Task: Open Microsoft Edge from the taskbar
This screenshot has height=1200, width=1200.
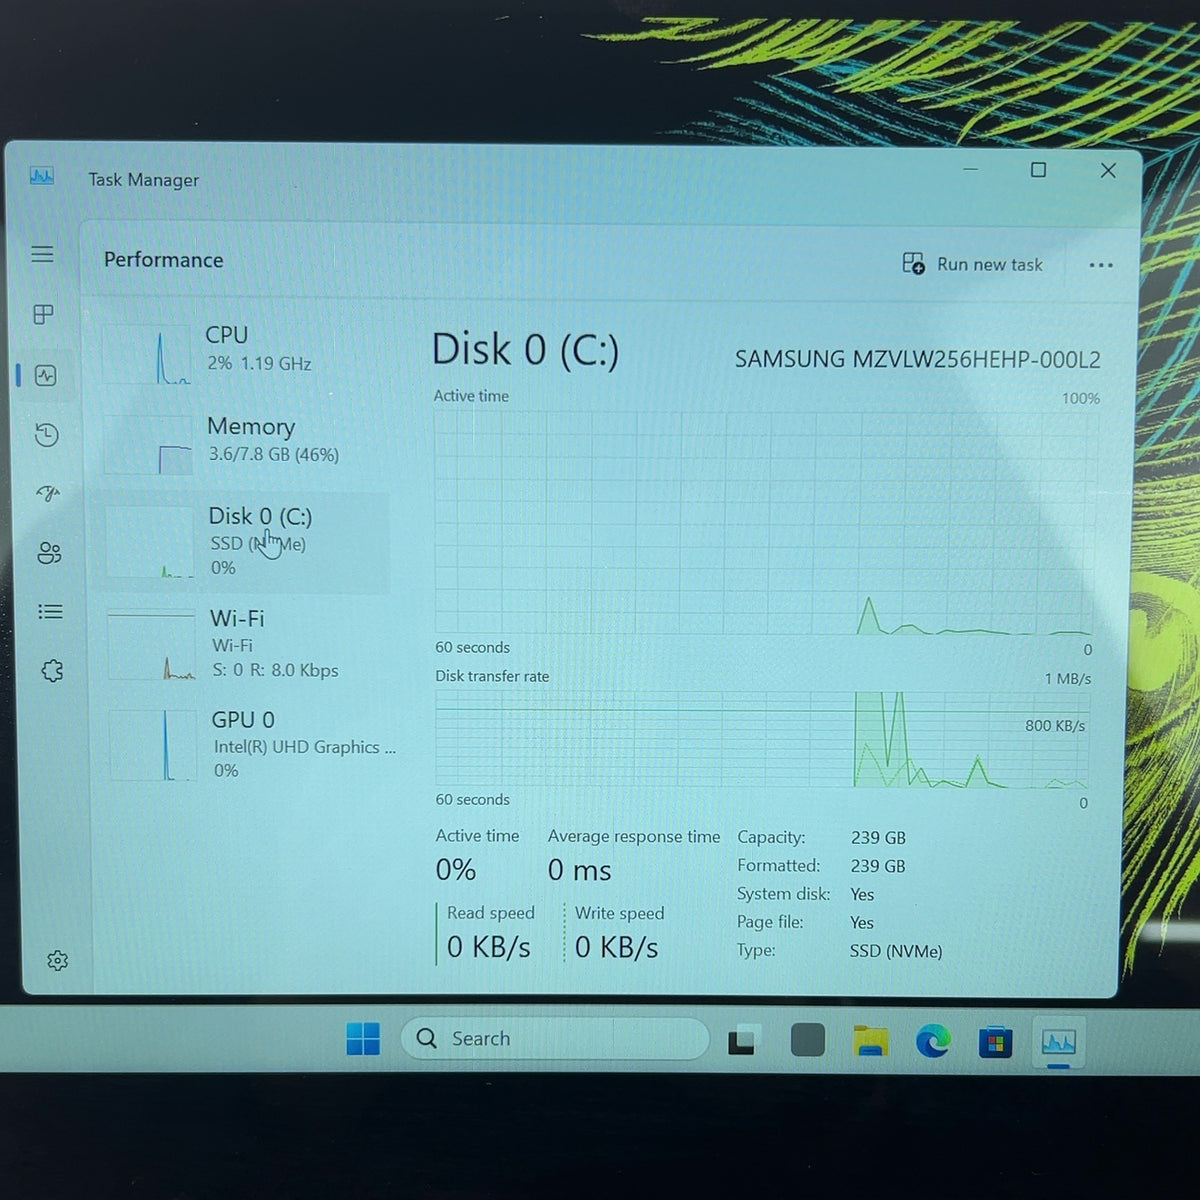Action: coord(933,1042)
